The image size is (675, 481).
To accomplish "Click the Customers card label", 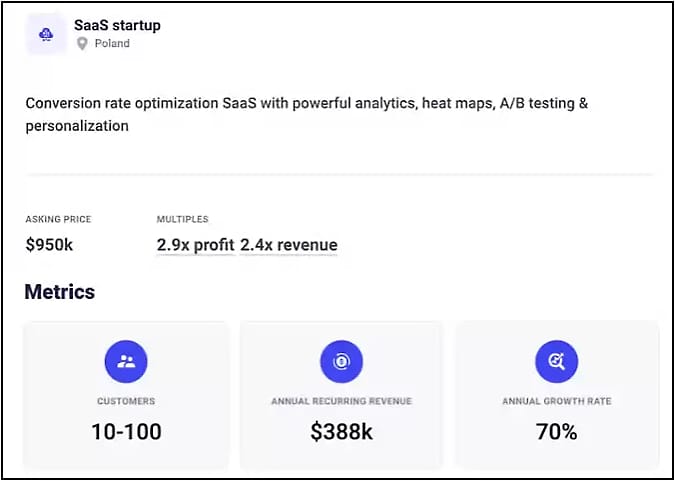I will pyautogui.click(x=126, y=401).
